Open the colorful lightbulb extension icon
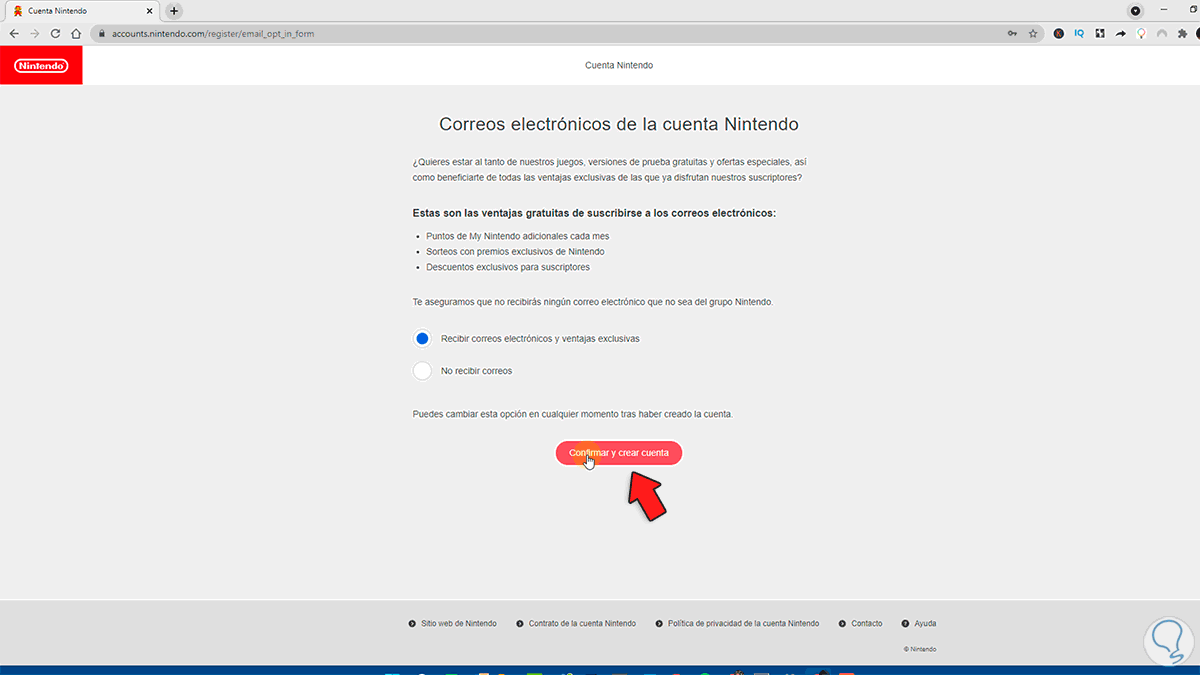 click(x=1141, y=33)
